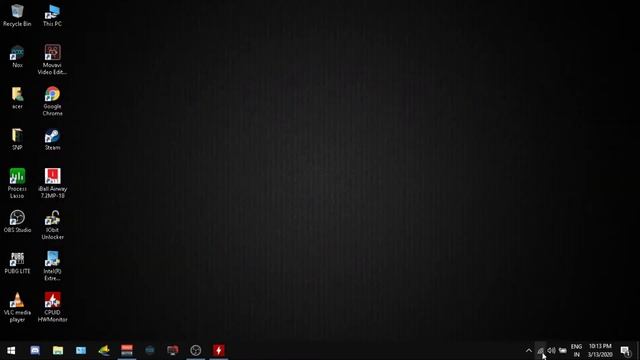Viewport: 640px width, 360px height.
Task: Open Discord from the taskbar
Action: pos(35,350)
